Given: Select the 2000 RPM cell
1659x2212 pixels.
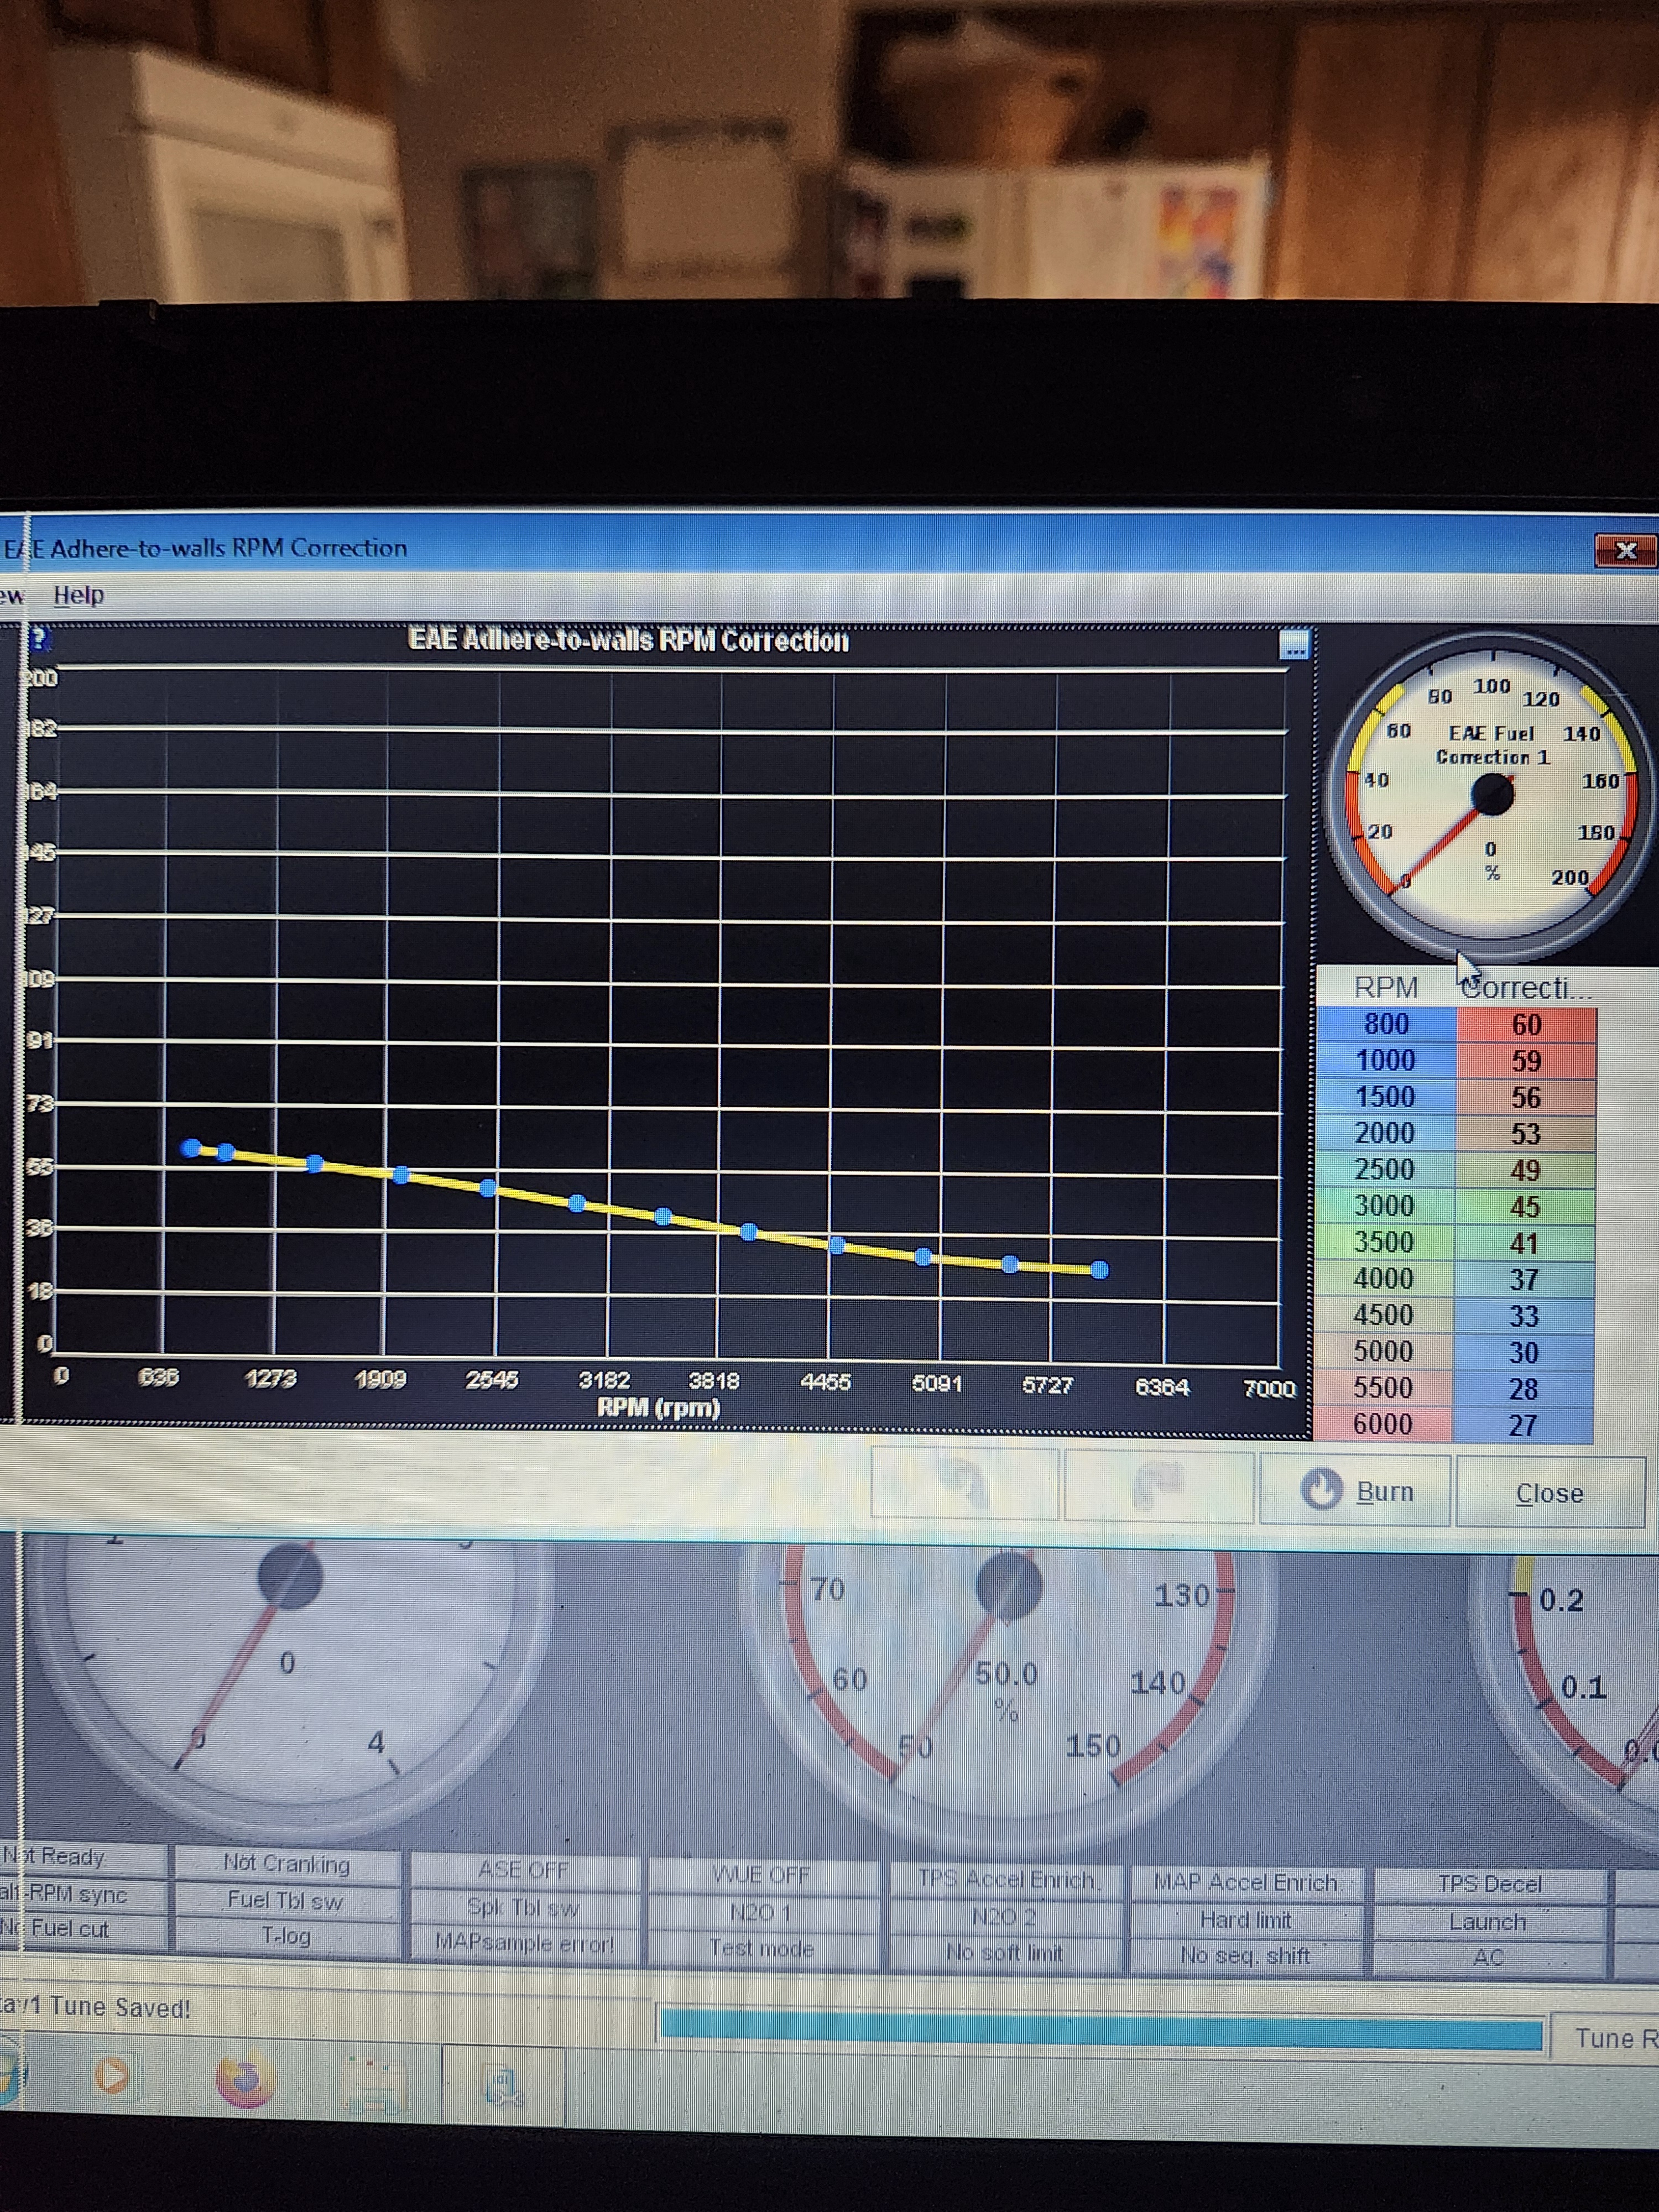Looking at the screenshot, I should (1385, 1133).
